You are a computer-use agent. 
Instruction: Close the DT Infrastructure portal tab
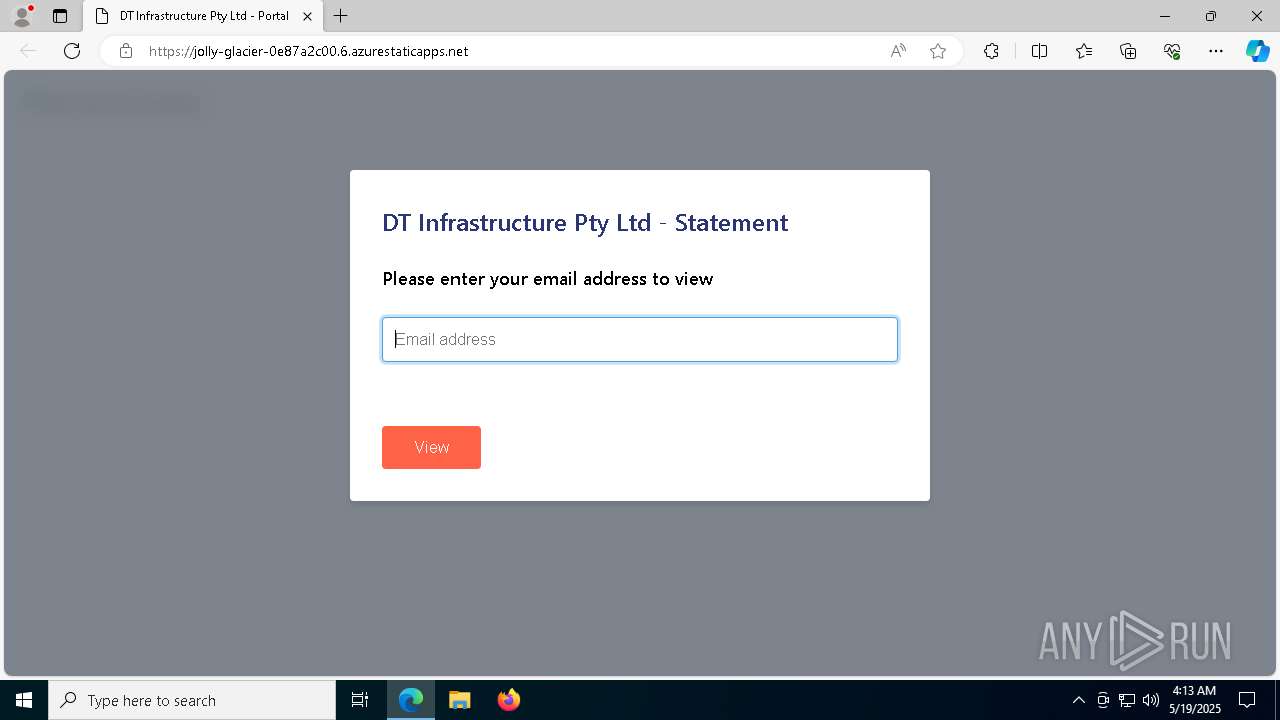point(307,16)
